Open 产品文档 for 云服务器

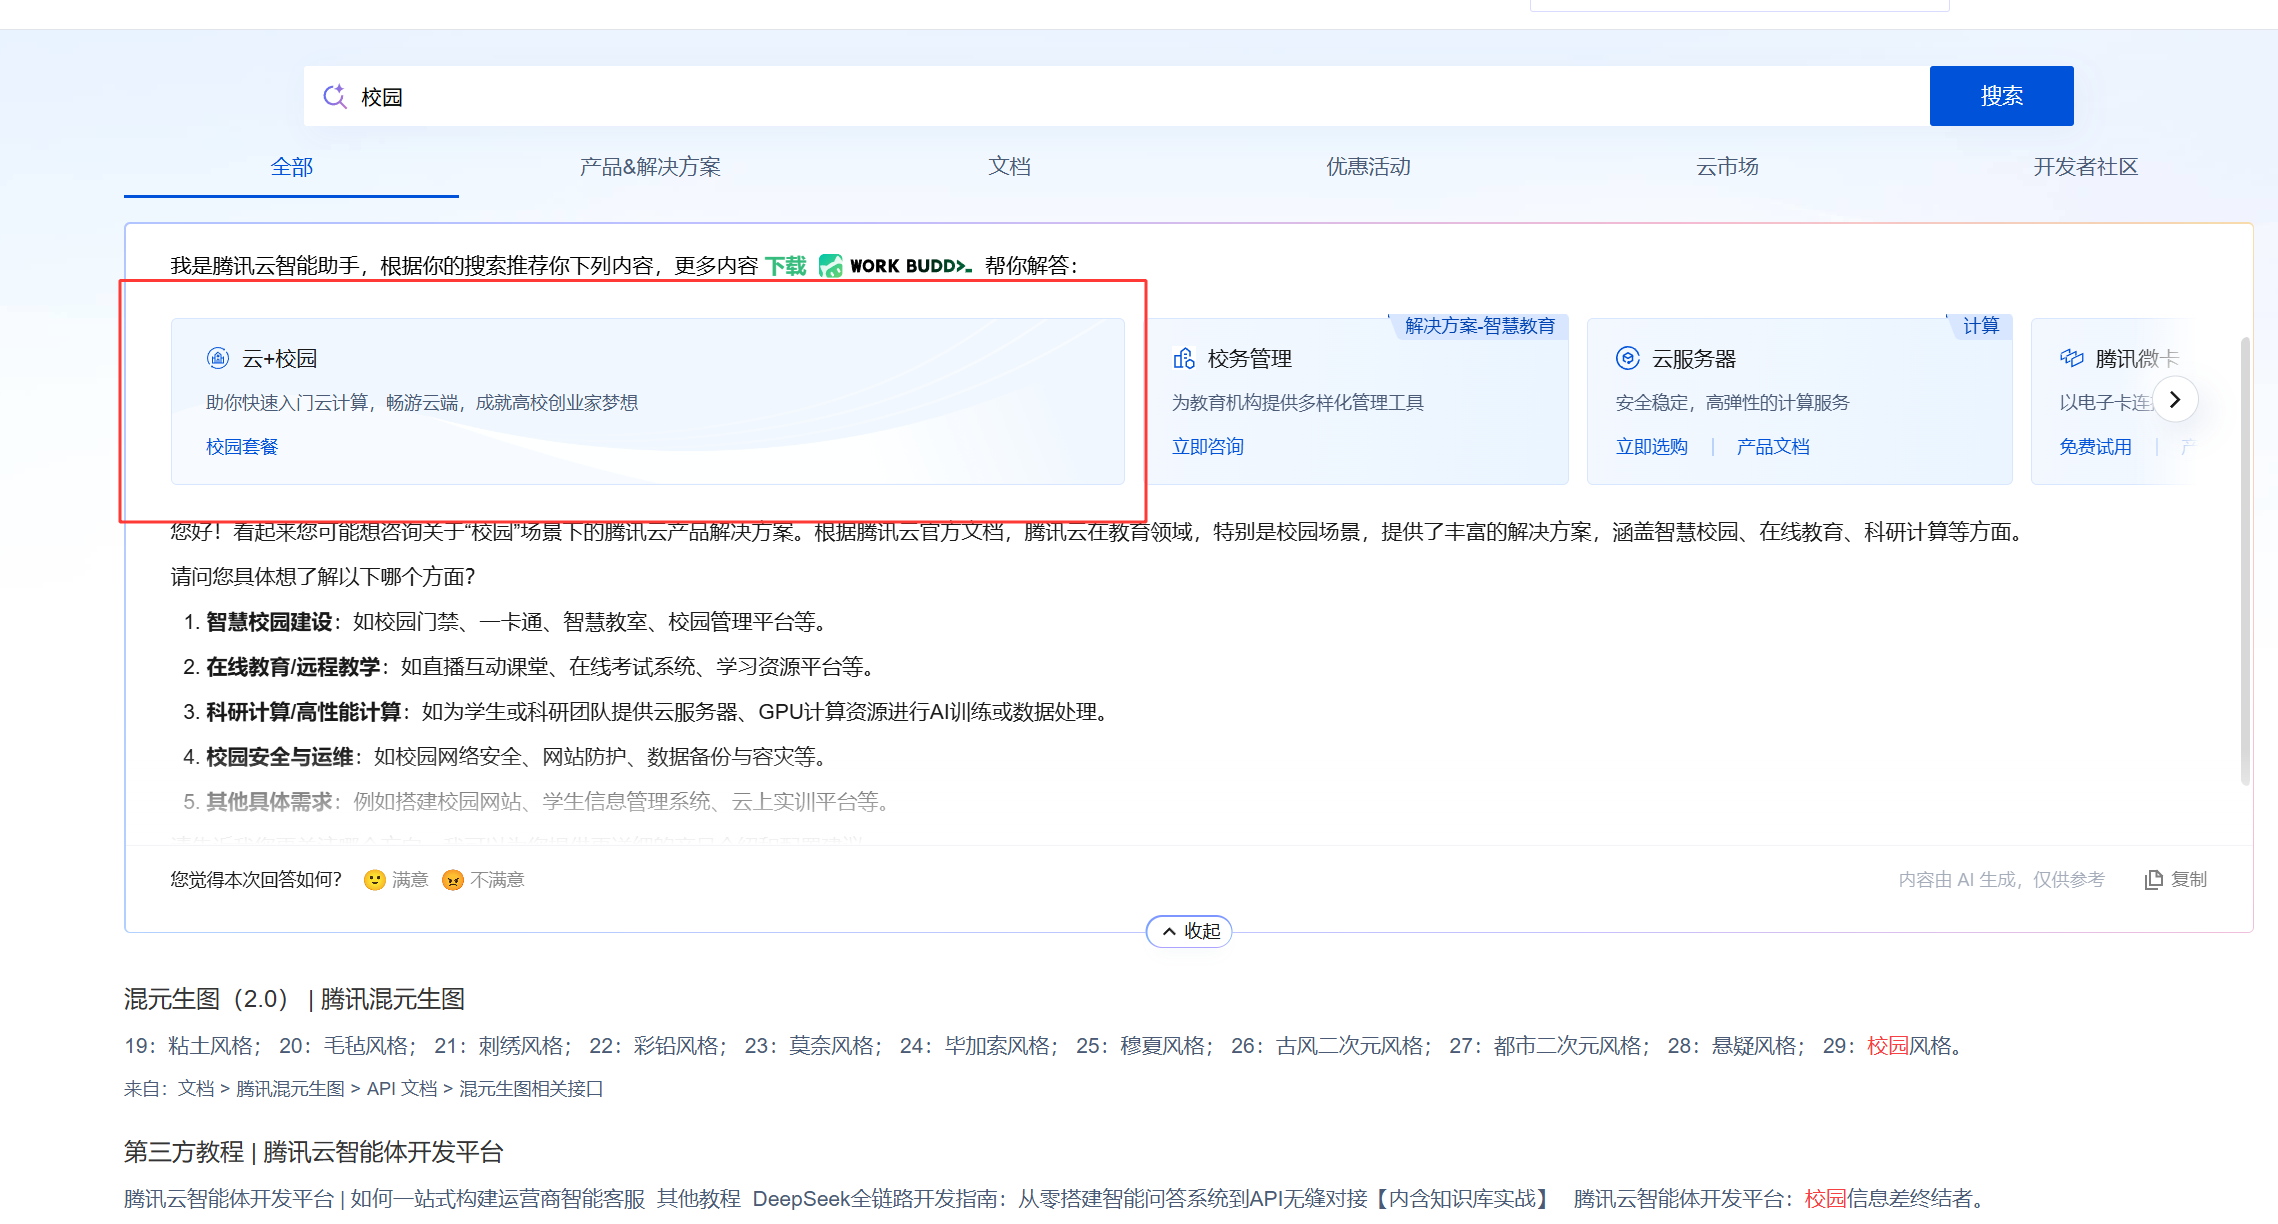(x=1773, y=447)
